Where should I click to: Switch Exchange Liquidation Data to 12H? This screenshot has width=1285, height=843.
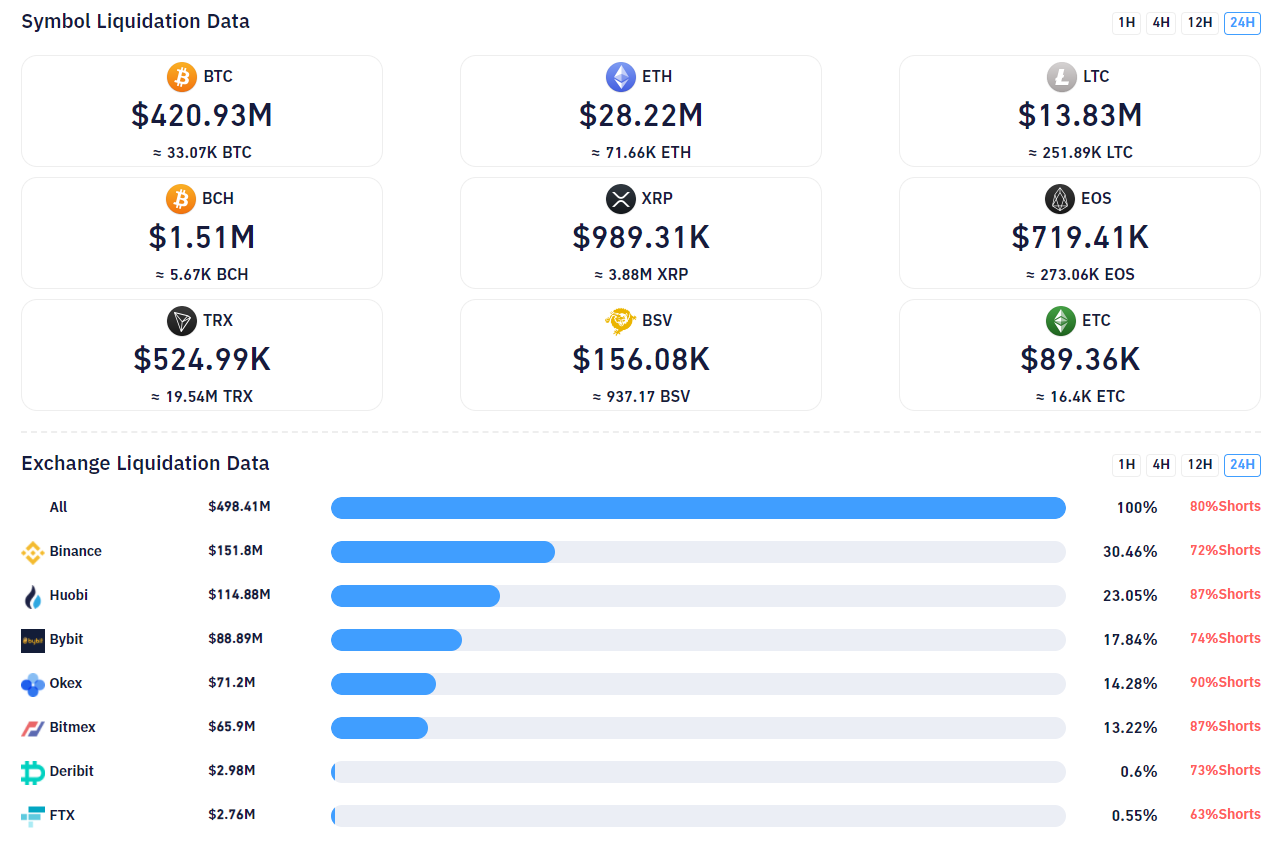pyautogui.click(x=1199, y=465)
